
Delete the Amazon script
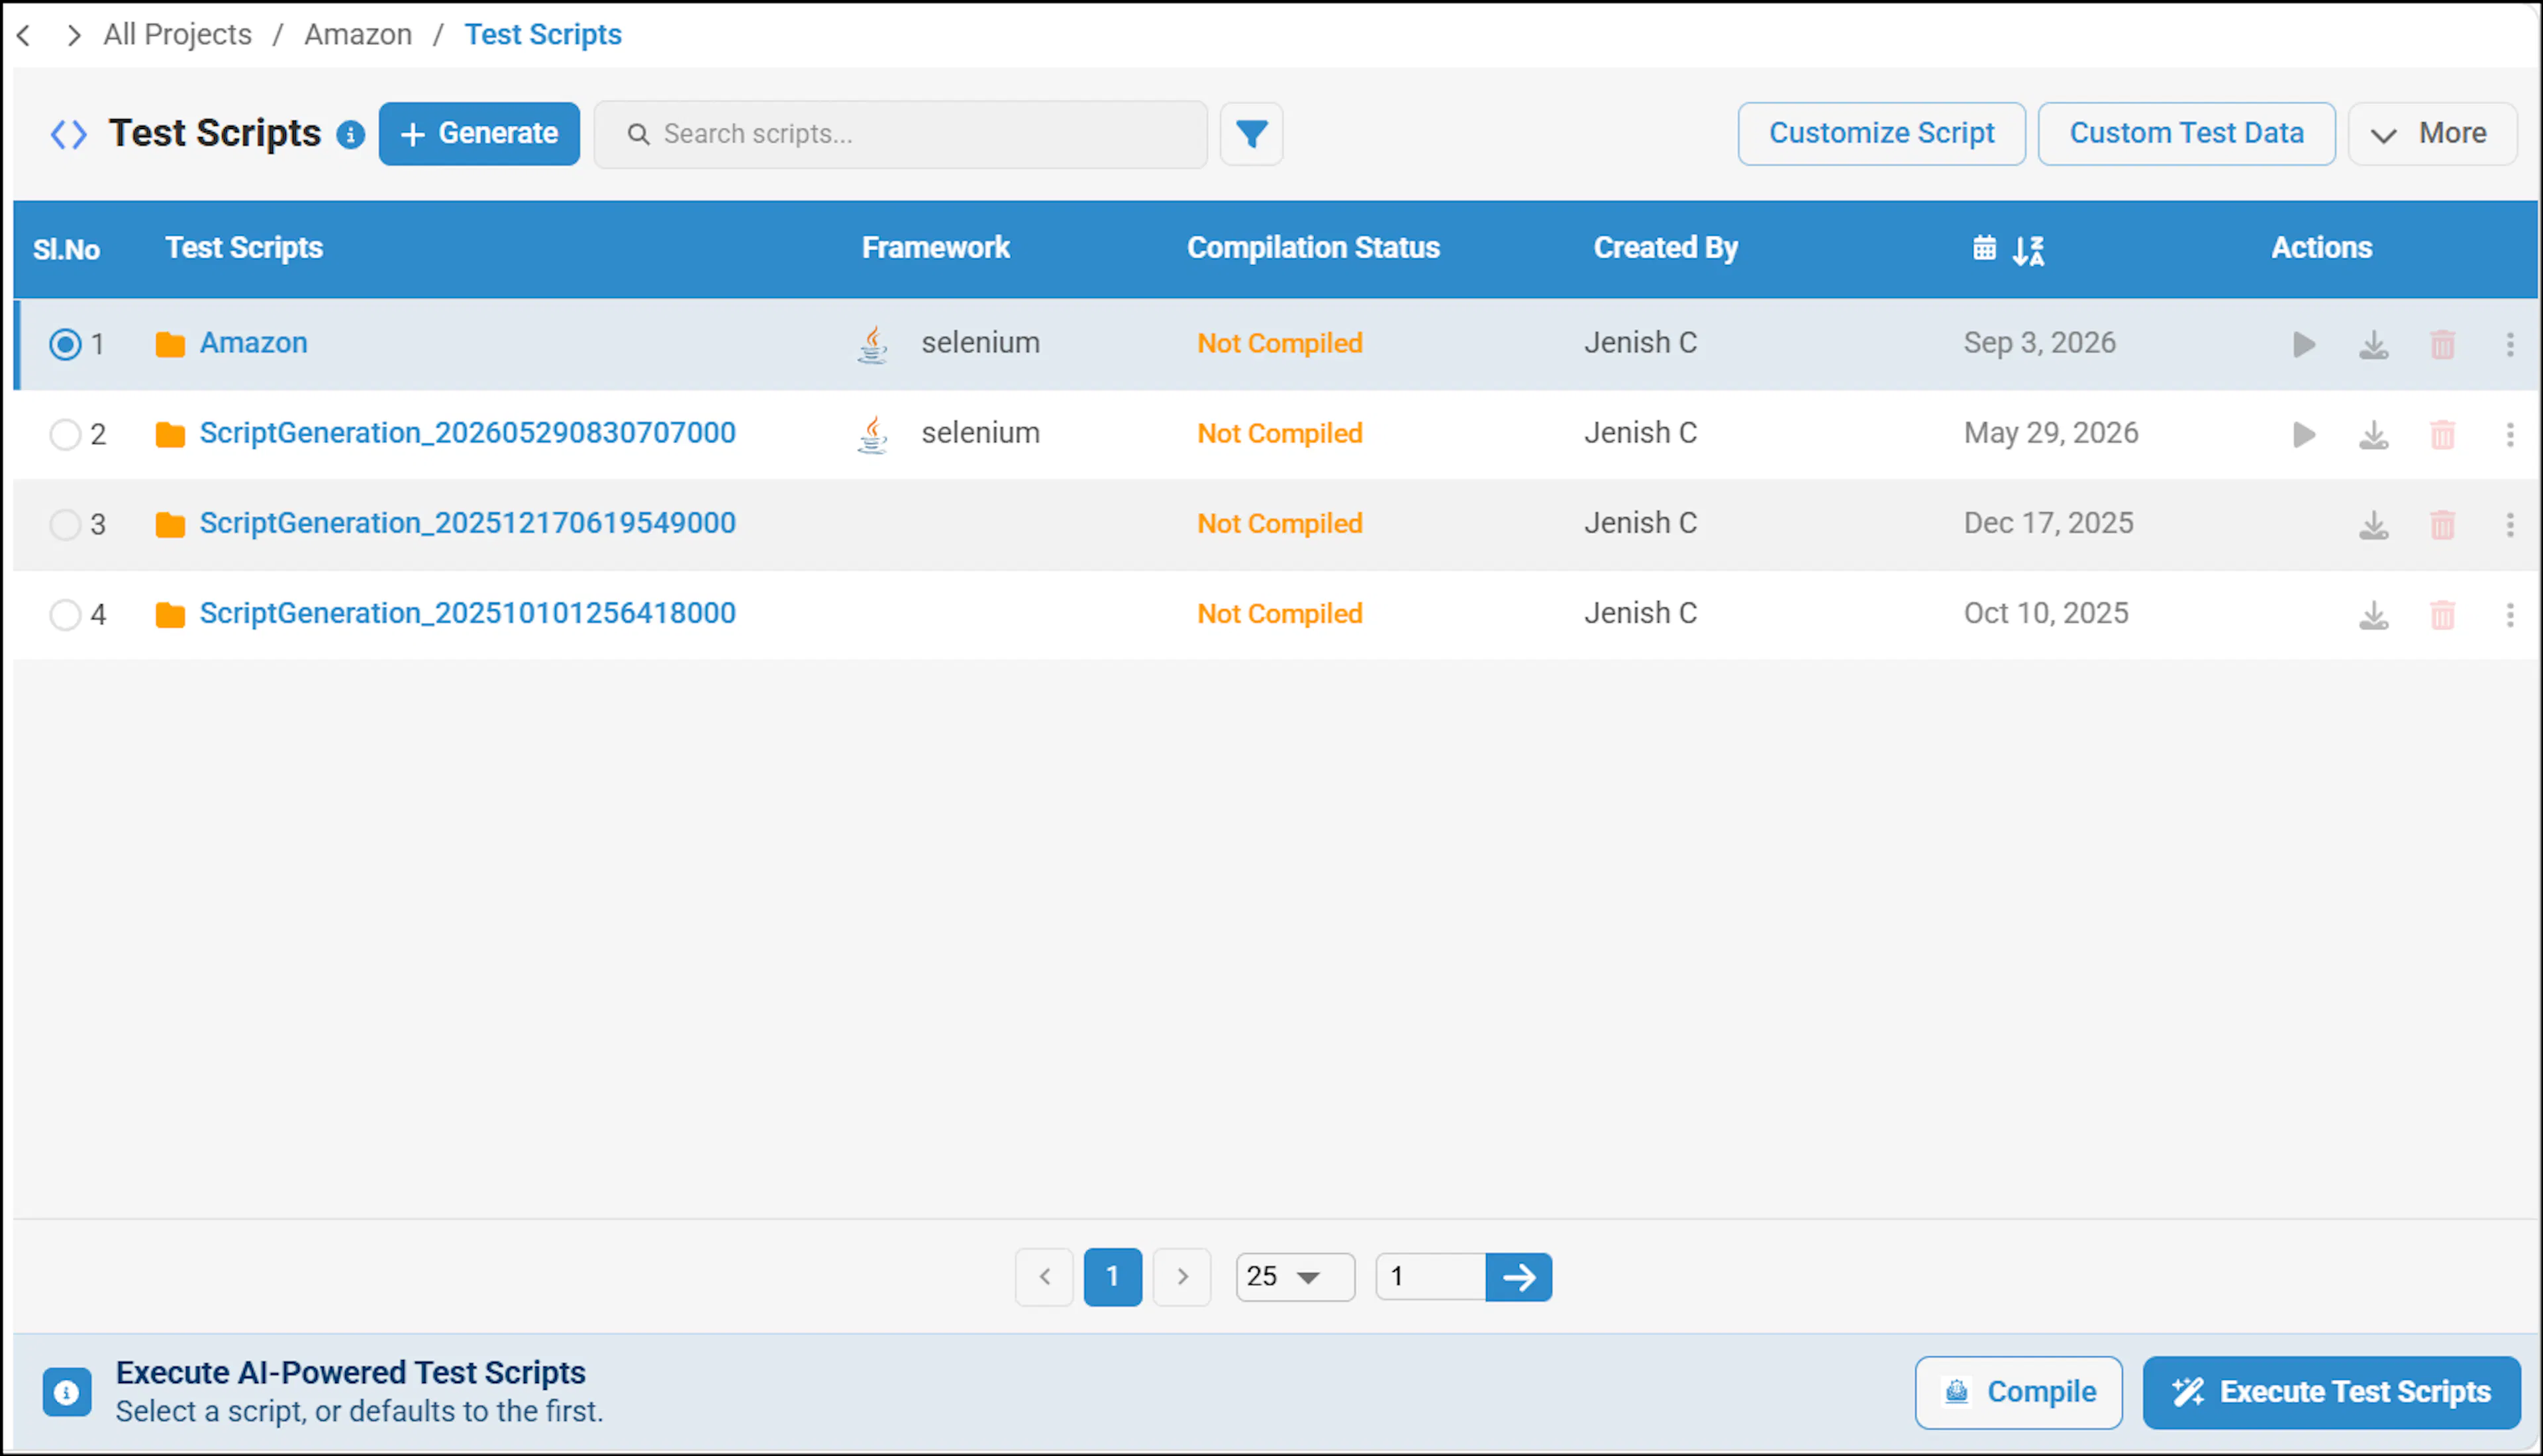tap(2442, 345)
